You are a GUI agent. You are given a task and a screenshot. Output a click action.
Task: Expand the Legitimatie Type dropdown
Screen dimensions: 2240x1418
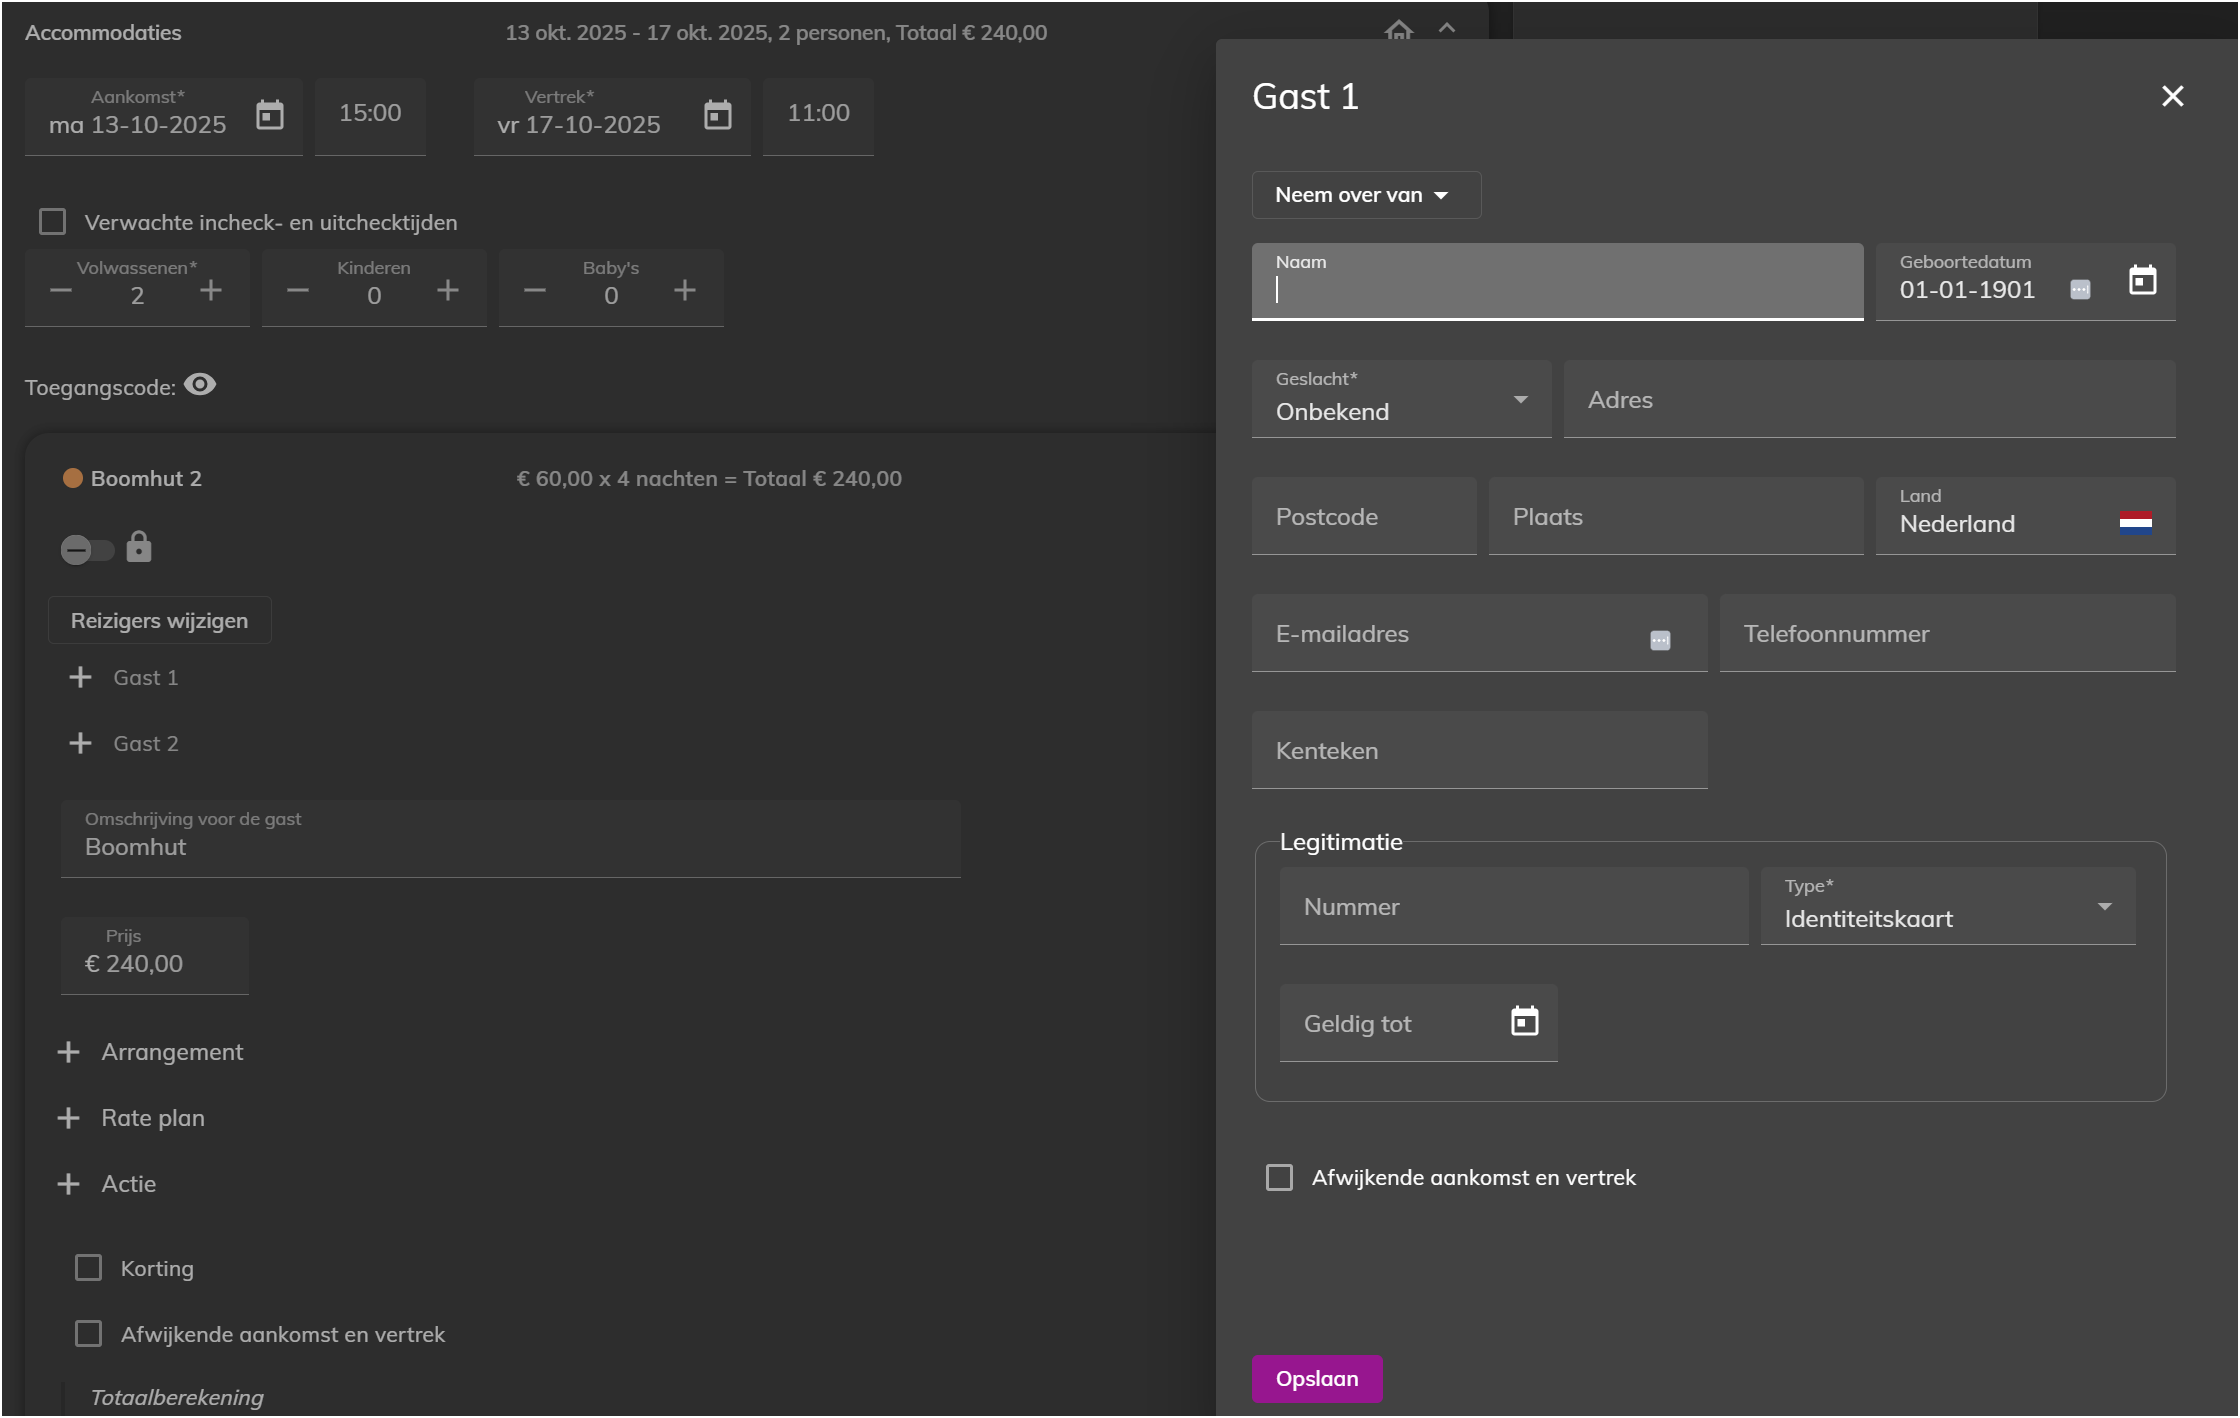click(1947, 907)
